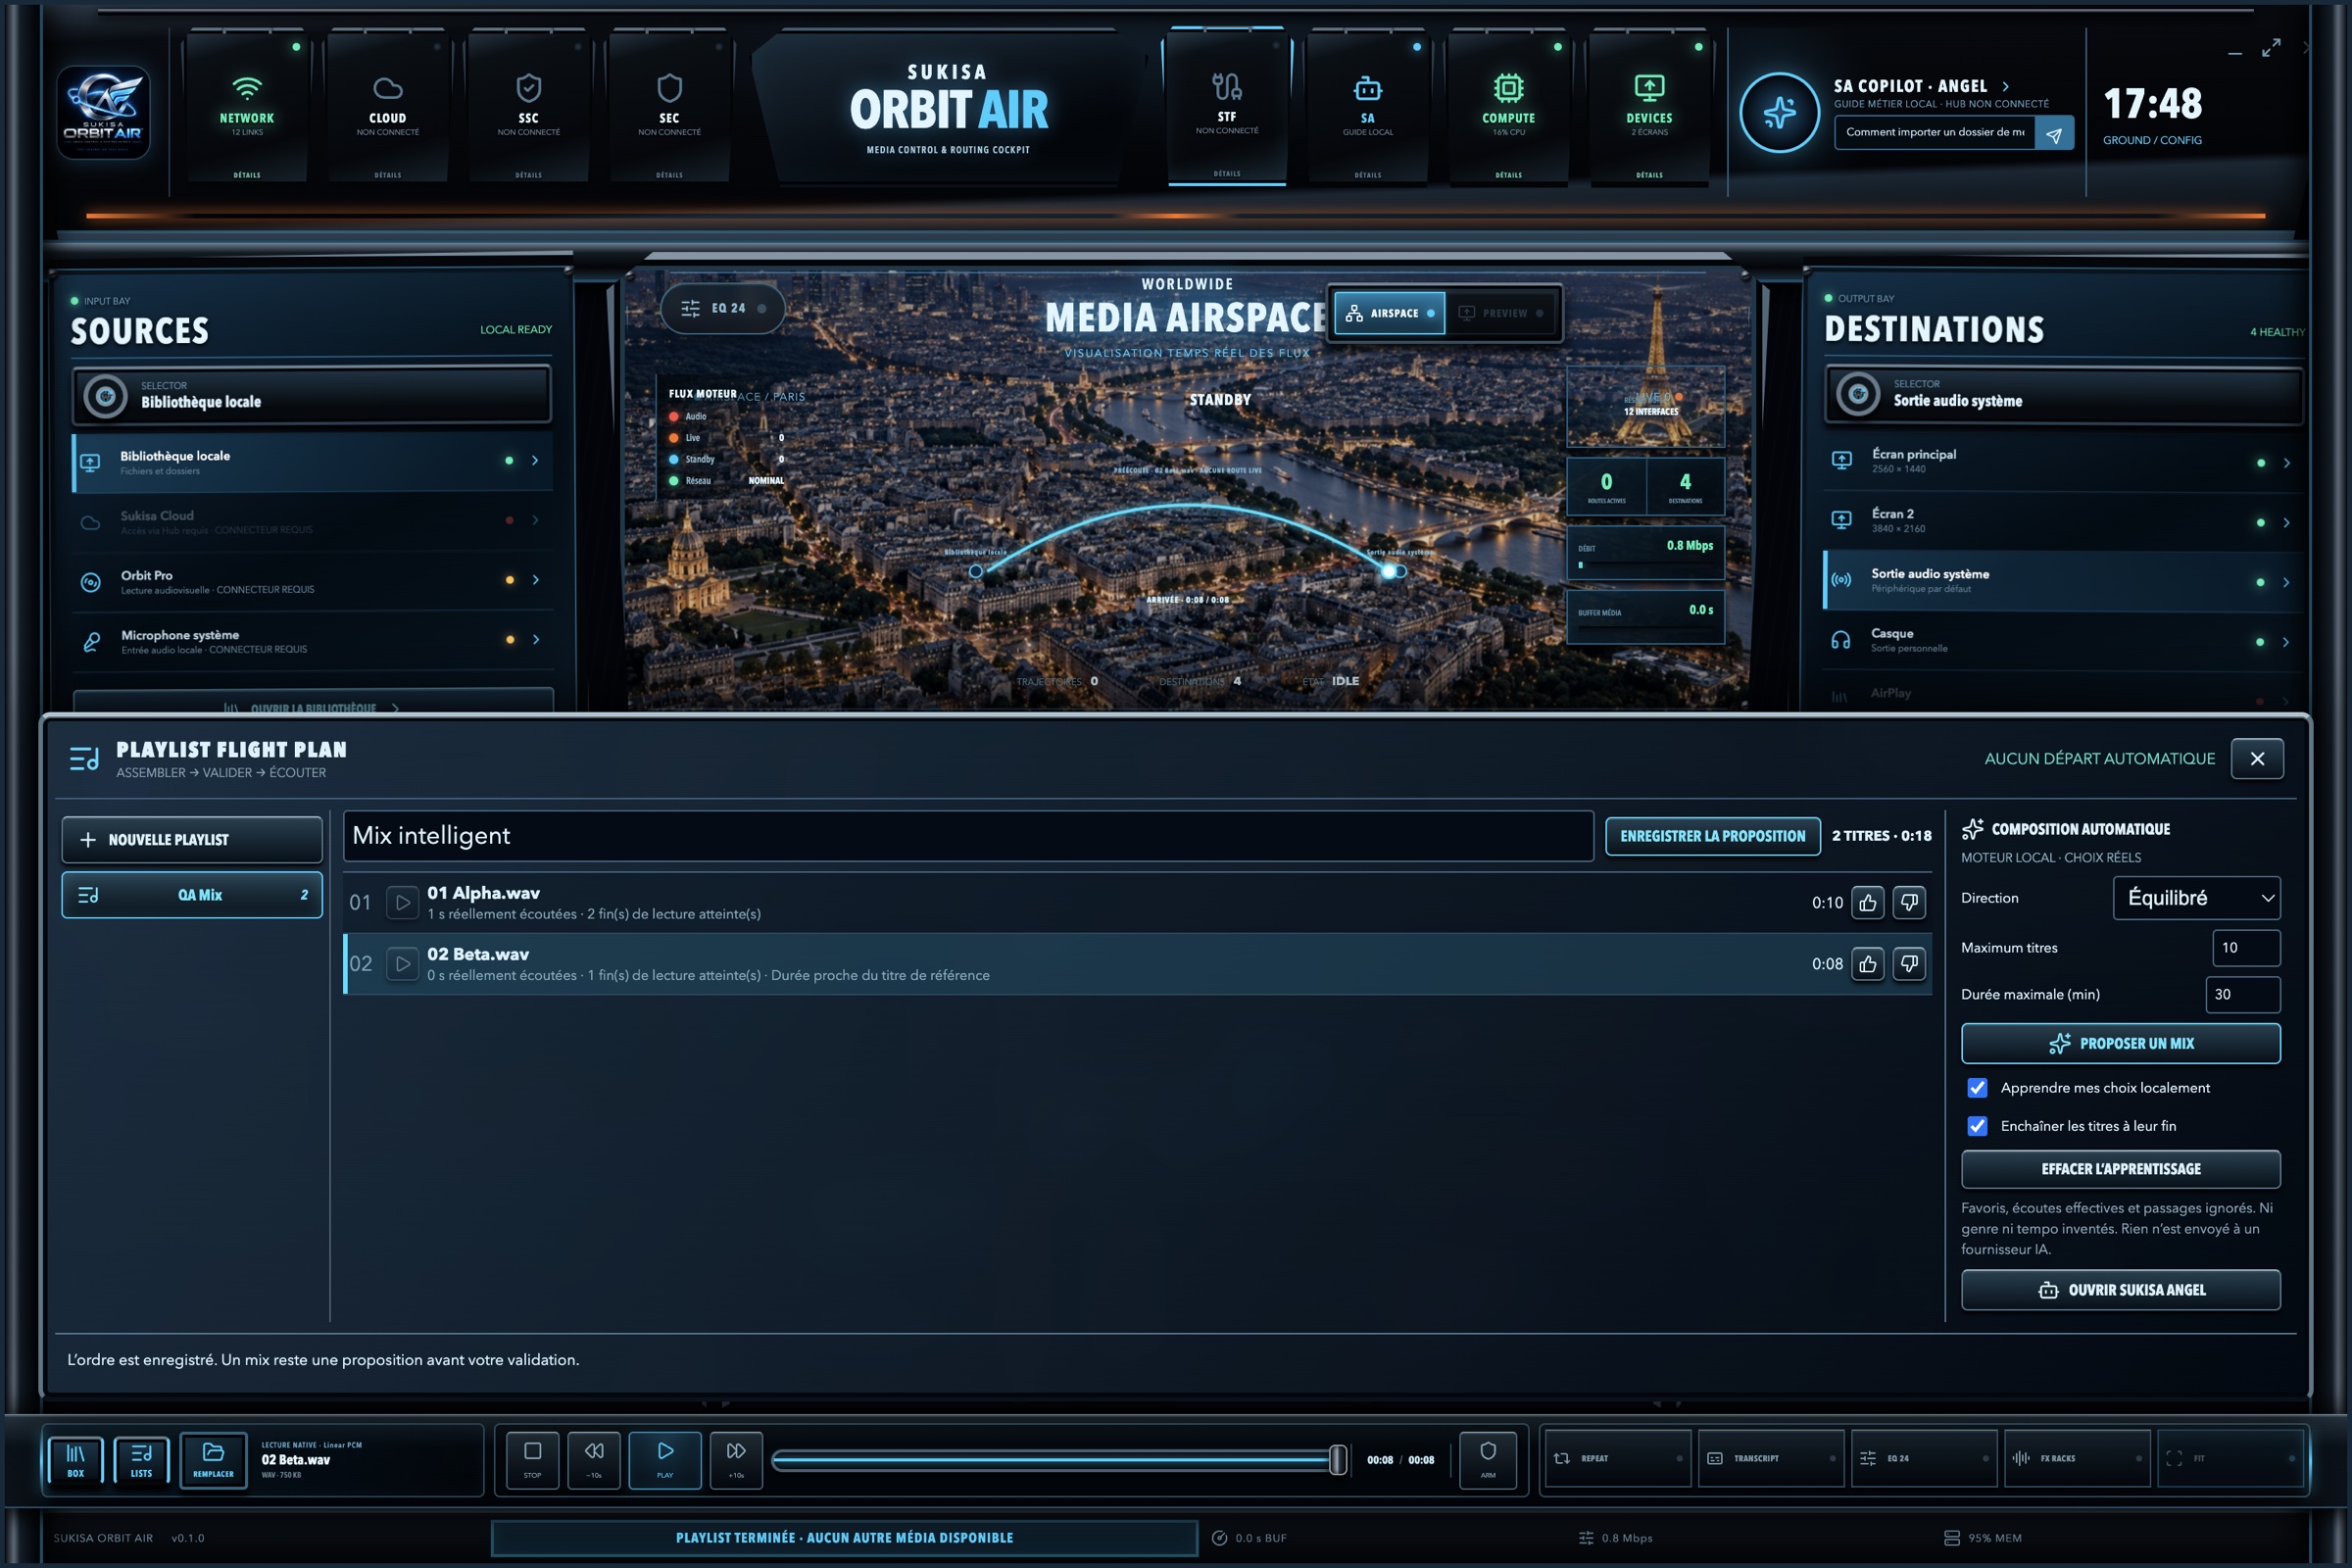
Task: Send the Copilot question
Action: [2054, 133]
